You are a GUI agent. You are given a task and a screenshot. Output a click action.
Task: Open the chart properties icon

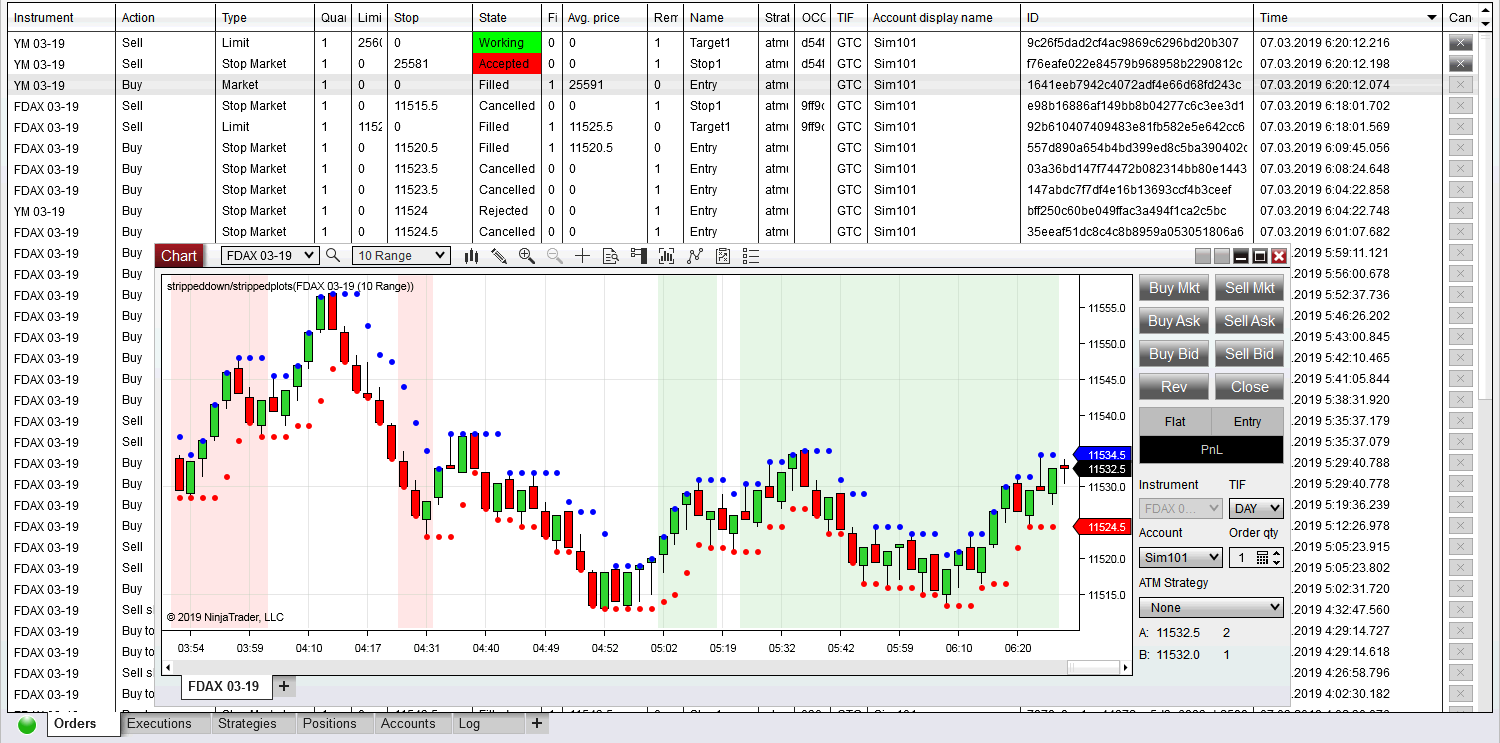[724, 256]
